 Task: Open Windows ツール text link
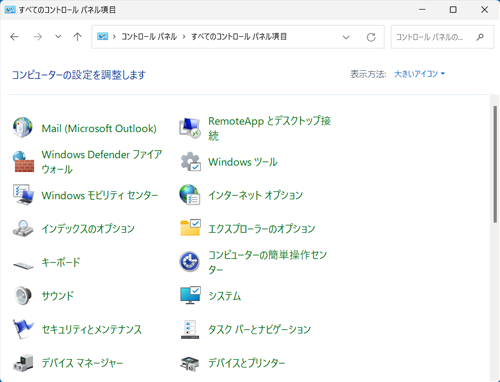243,162
